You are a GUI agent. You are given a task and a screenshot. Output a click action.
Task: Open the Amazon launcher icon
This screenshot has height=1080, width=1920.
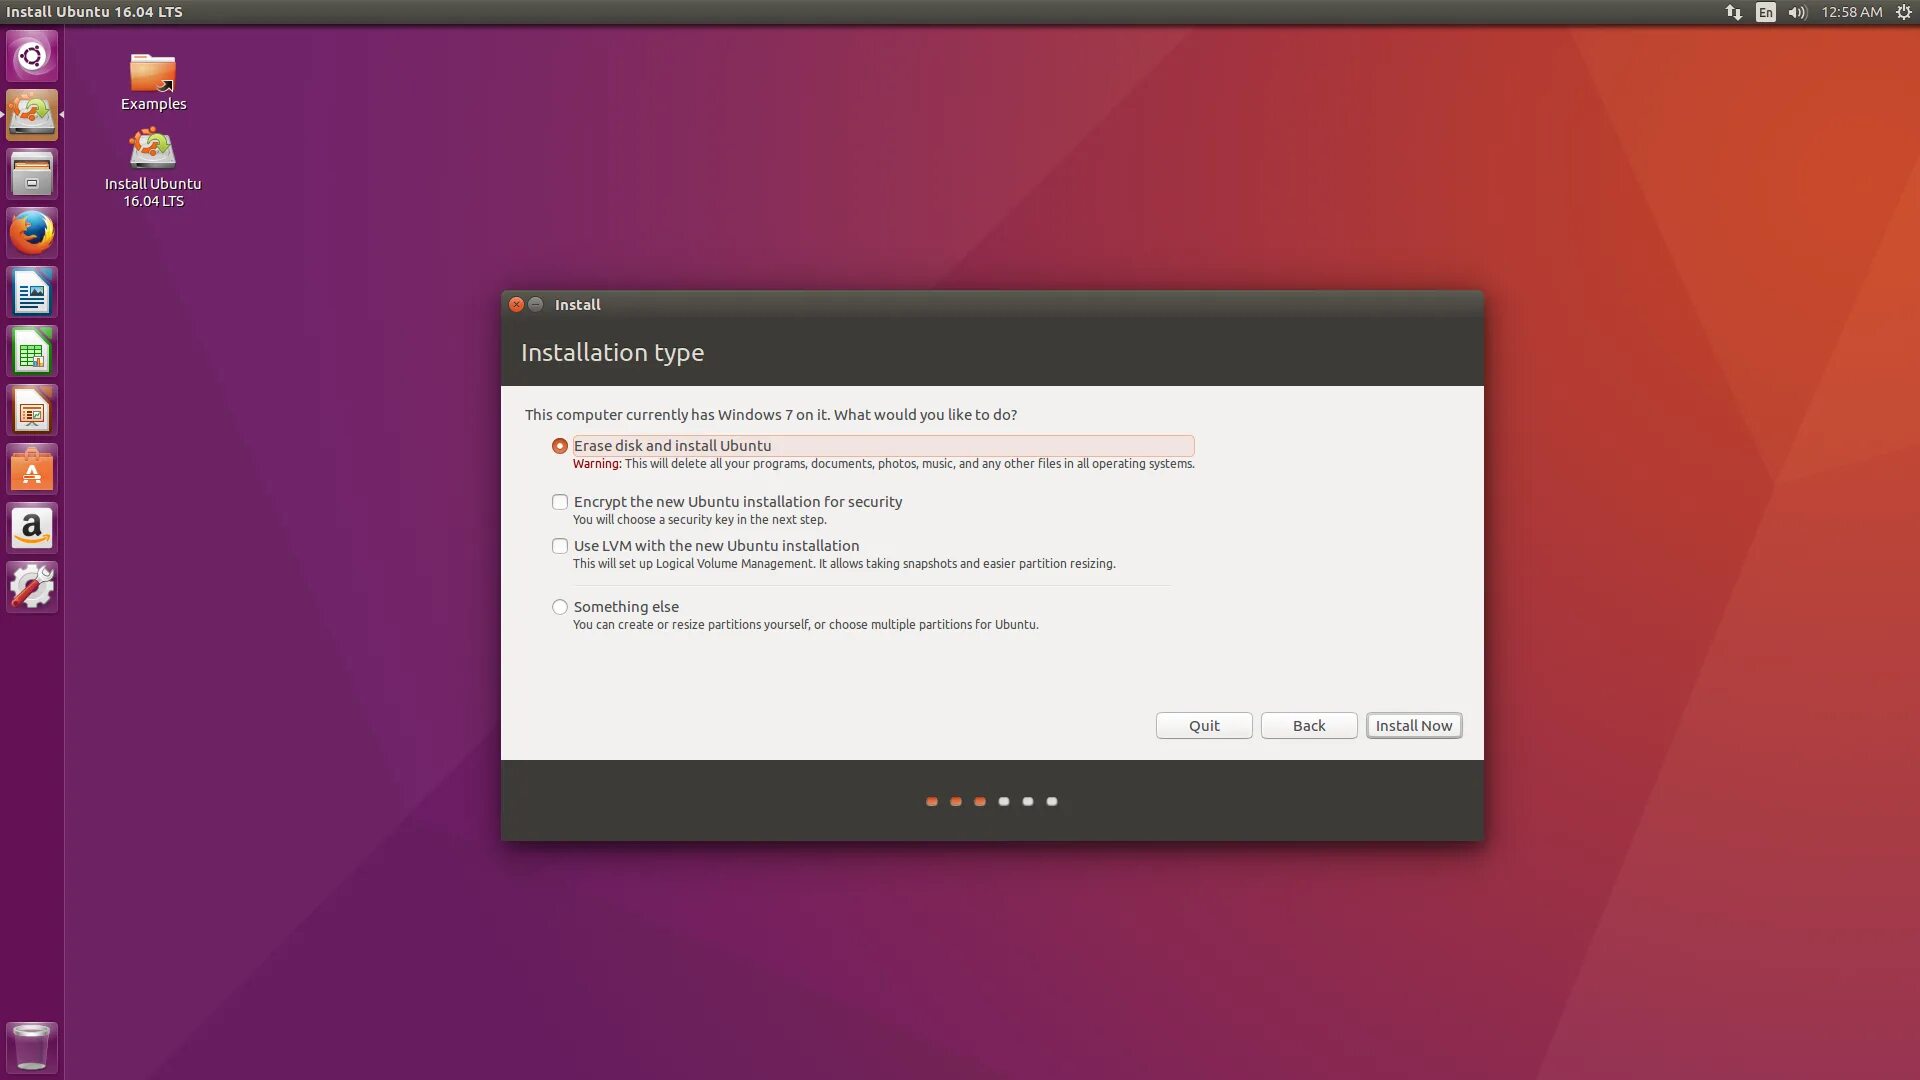click(x=32, y=529)
